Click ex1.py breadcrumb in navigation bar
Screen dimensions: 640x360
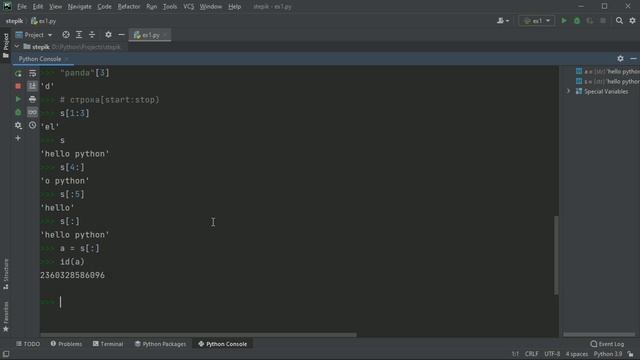pyautogui.click(x=44, y=21)
